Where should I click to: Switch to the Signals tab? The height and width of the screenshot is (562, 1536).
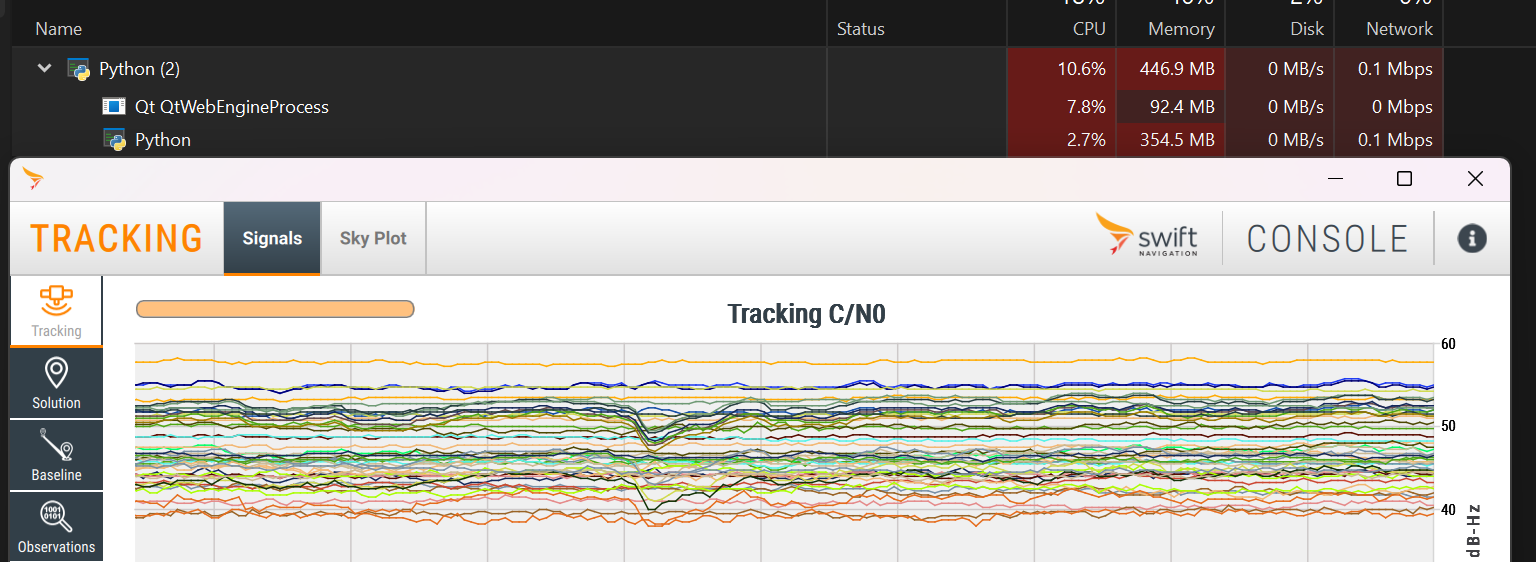coord(272,238)
